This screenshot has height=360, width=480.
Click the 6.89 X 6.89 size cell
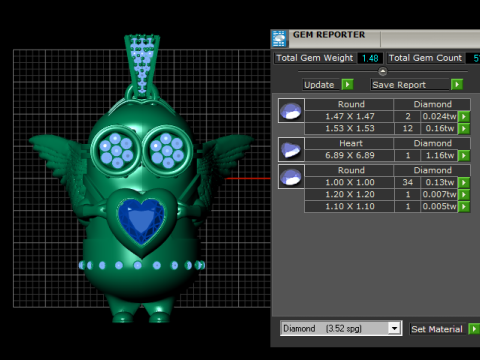[x=350, y=155]
